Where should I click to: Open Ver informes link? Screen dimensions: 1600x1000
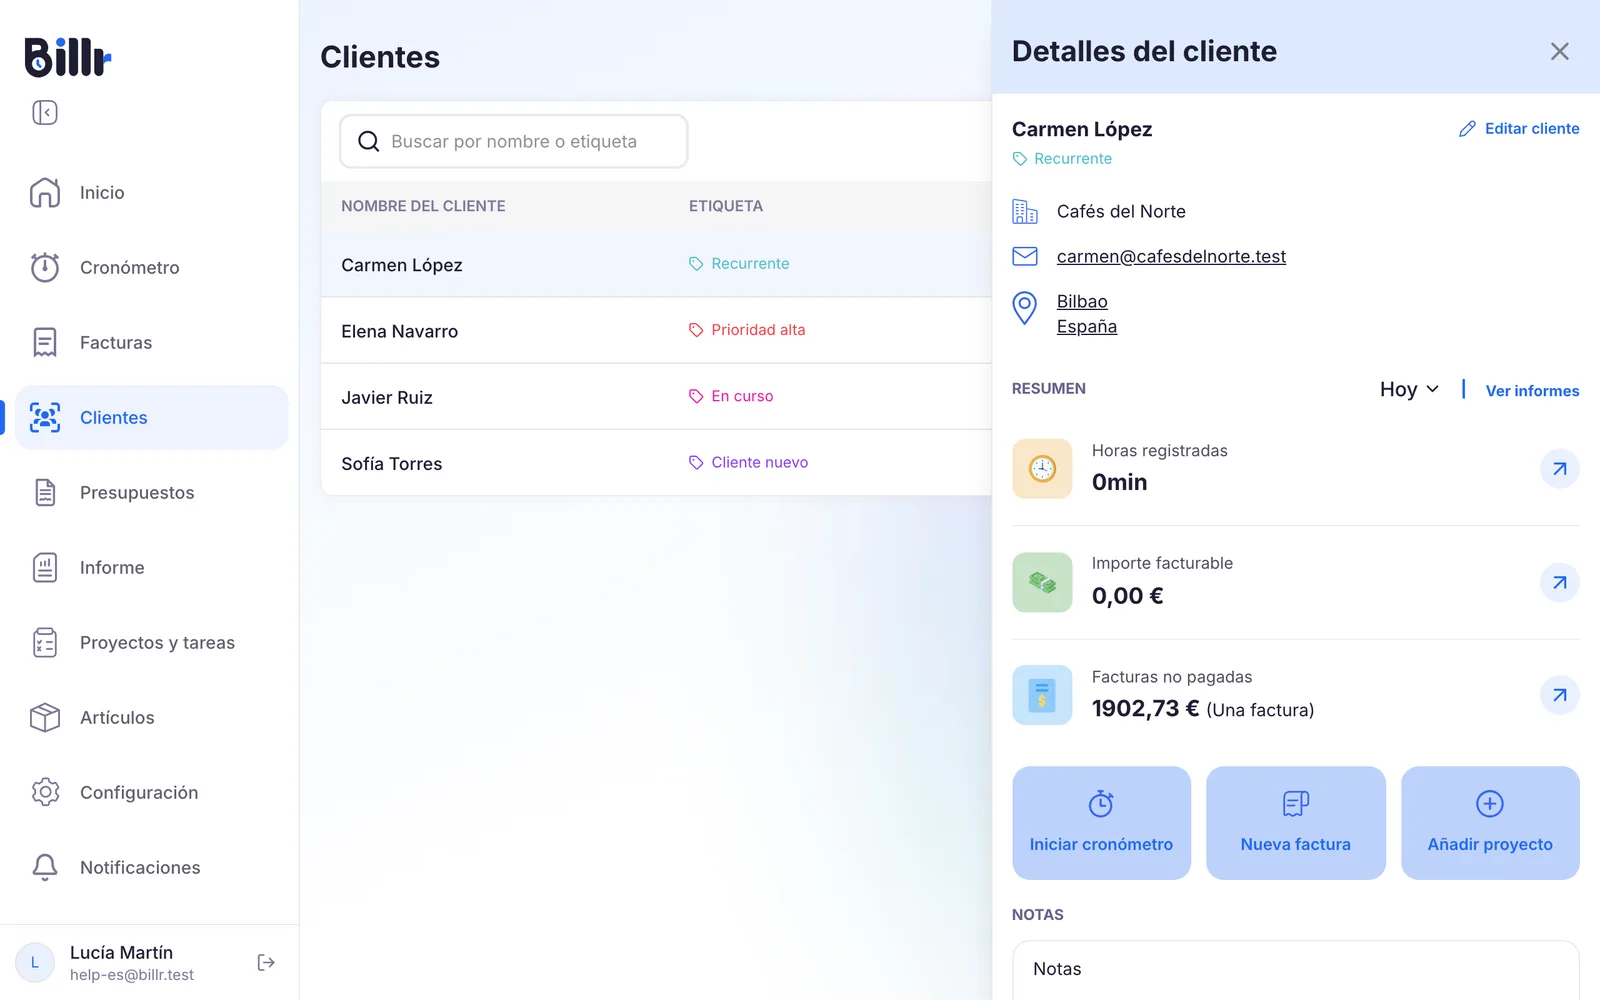[x=1532, y=390]
